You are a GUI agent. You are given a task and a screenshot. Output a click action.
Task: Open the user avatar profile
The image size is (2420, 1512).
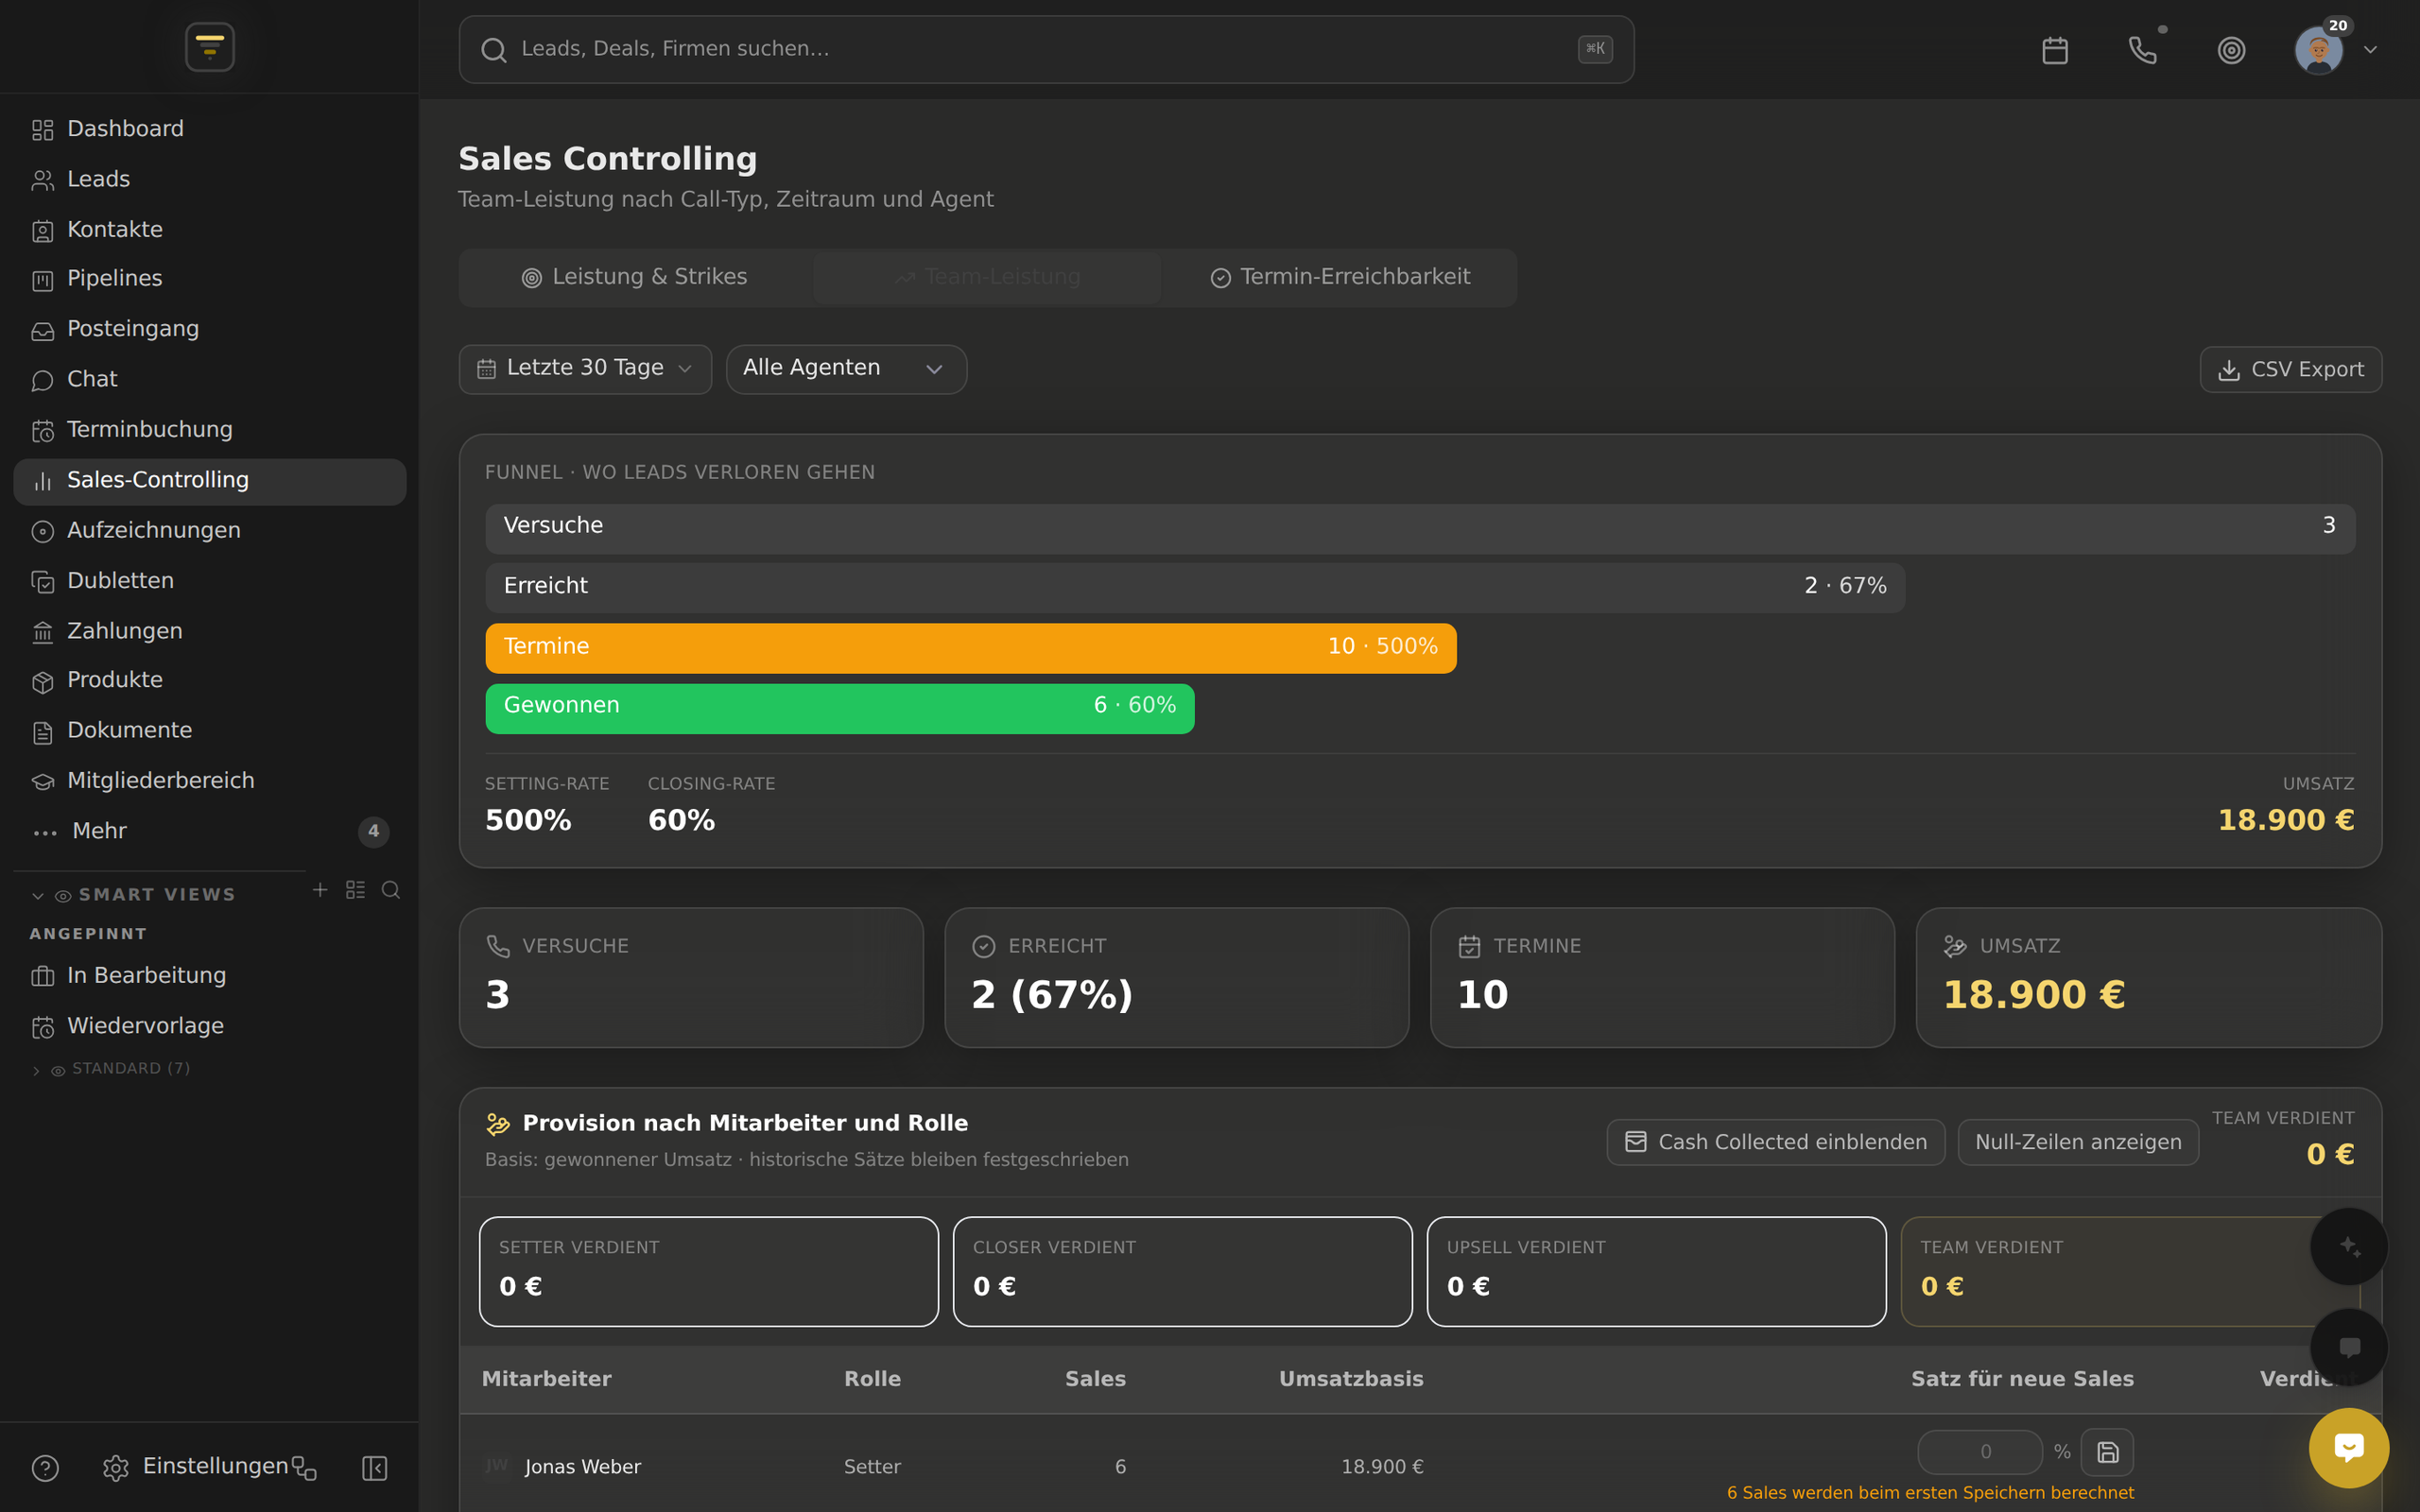pyautogui.click(x=2318, y=50)
